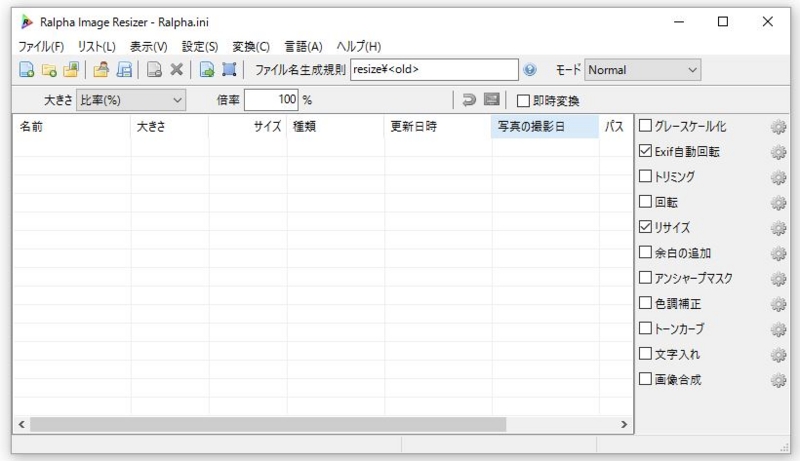Screen dimensions: 800x461
Task: Enable the 文字入れ checkbox
Action: (x=645, y=353)
